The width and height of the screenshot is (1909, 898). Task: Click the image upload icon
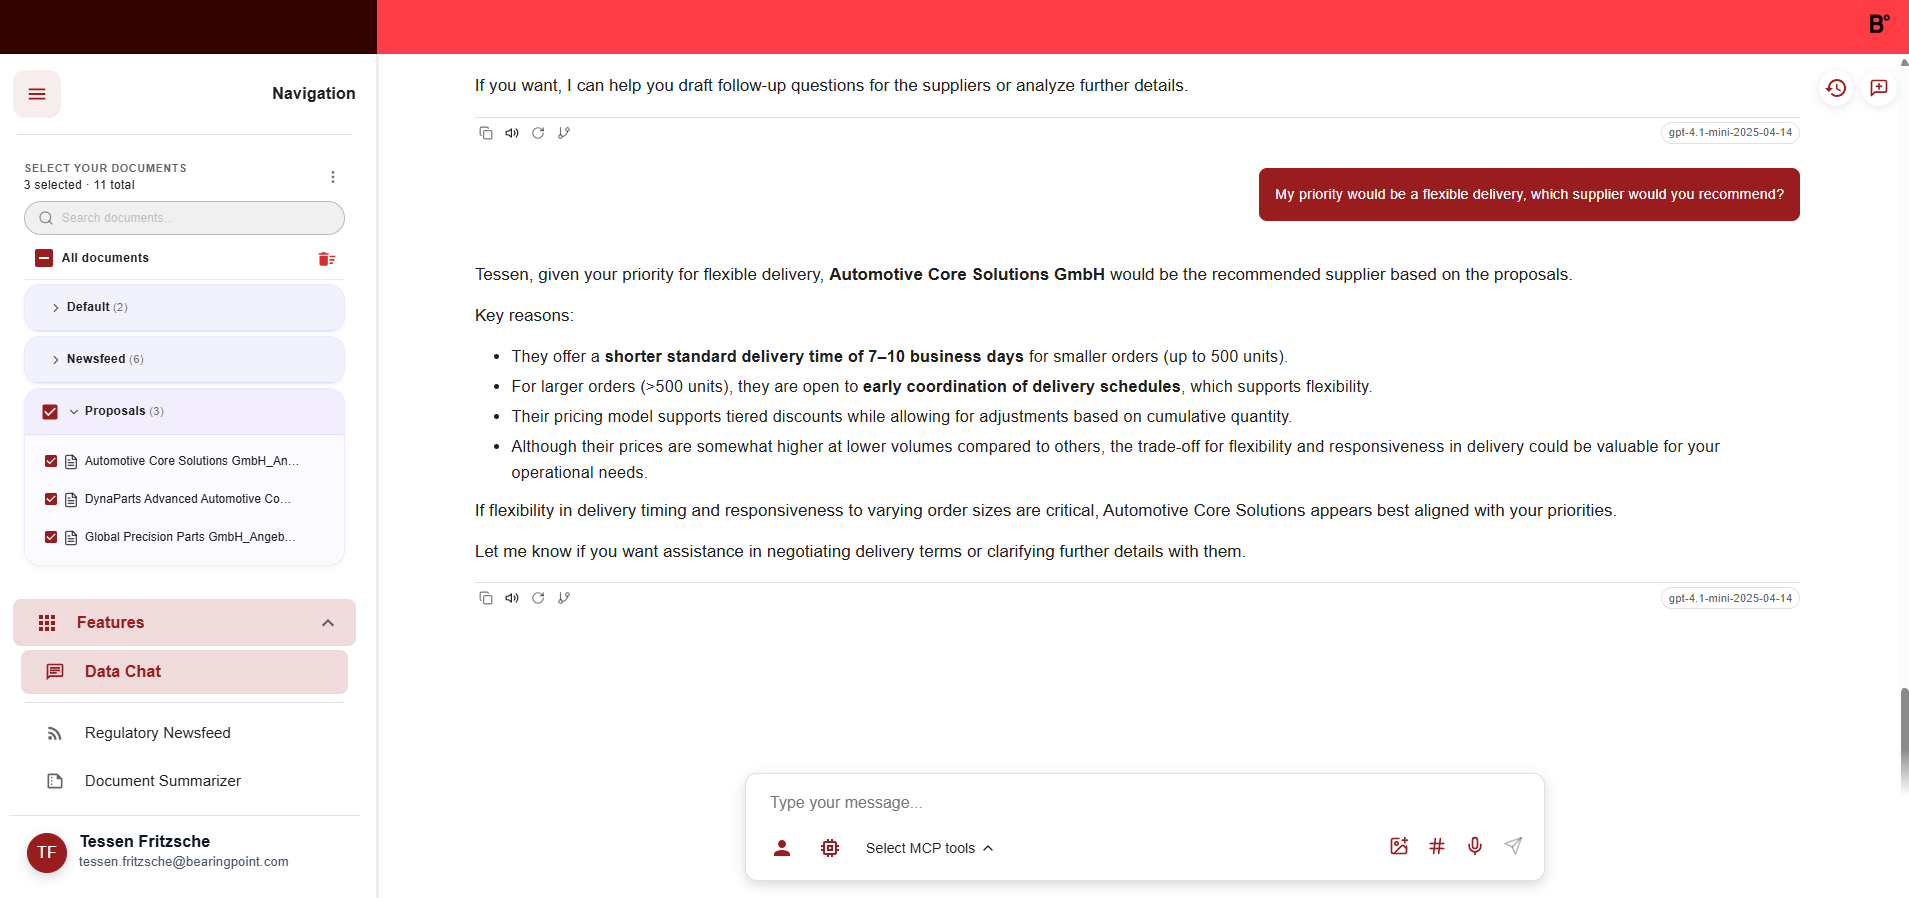(1398, 847)
